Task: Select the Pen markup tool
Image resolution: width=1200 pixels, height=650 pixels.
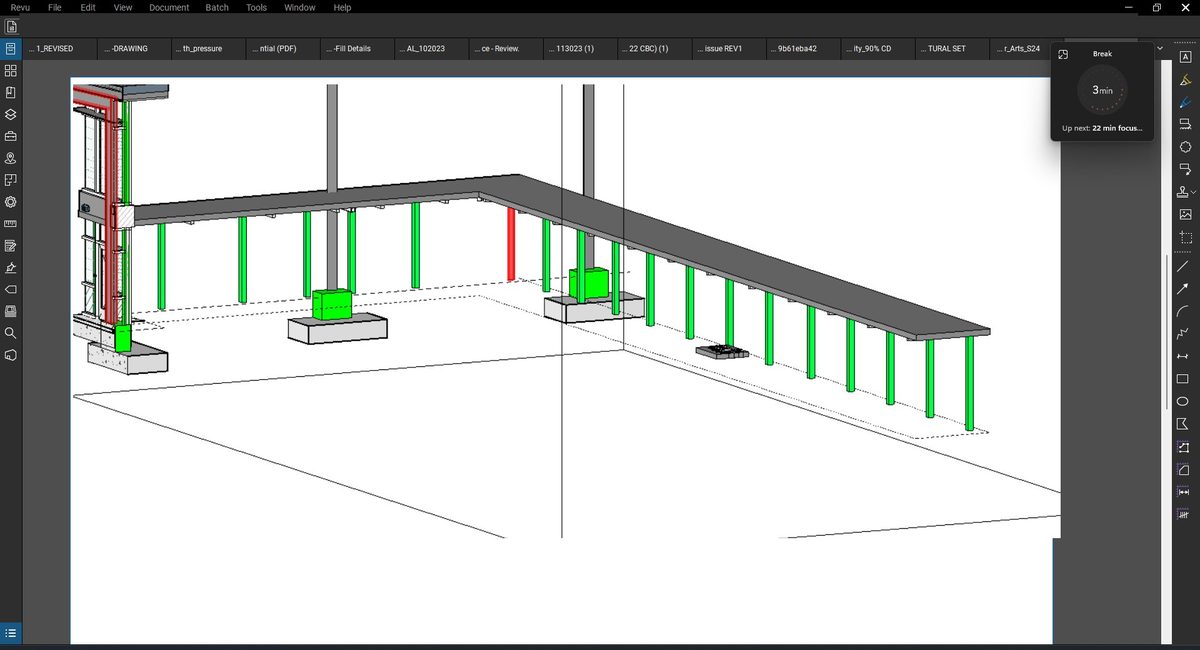Action: [x=1185, y=102]
